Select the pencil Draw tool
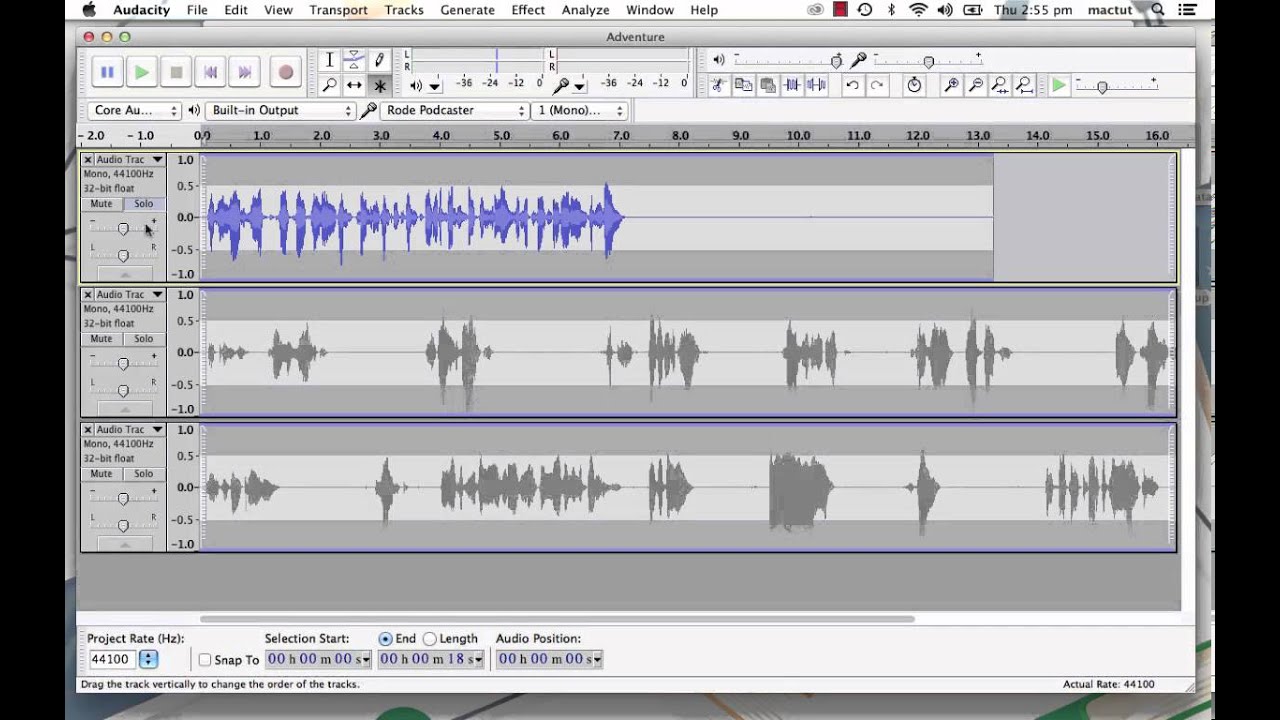 point(379,61)
